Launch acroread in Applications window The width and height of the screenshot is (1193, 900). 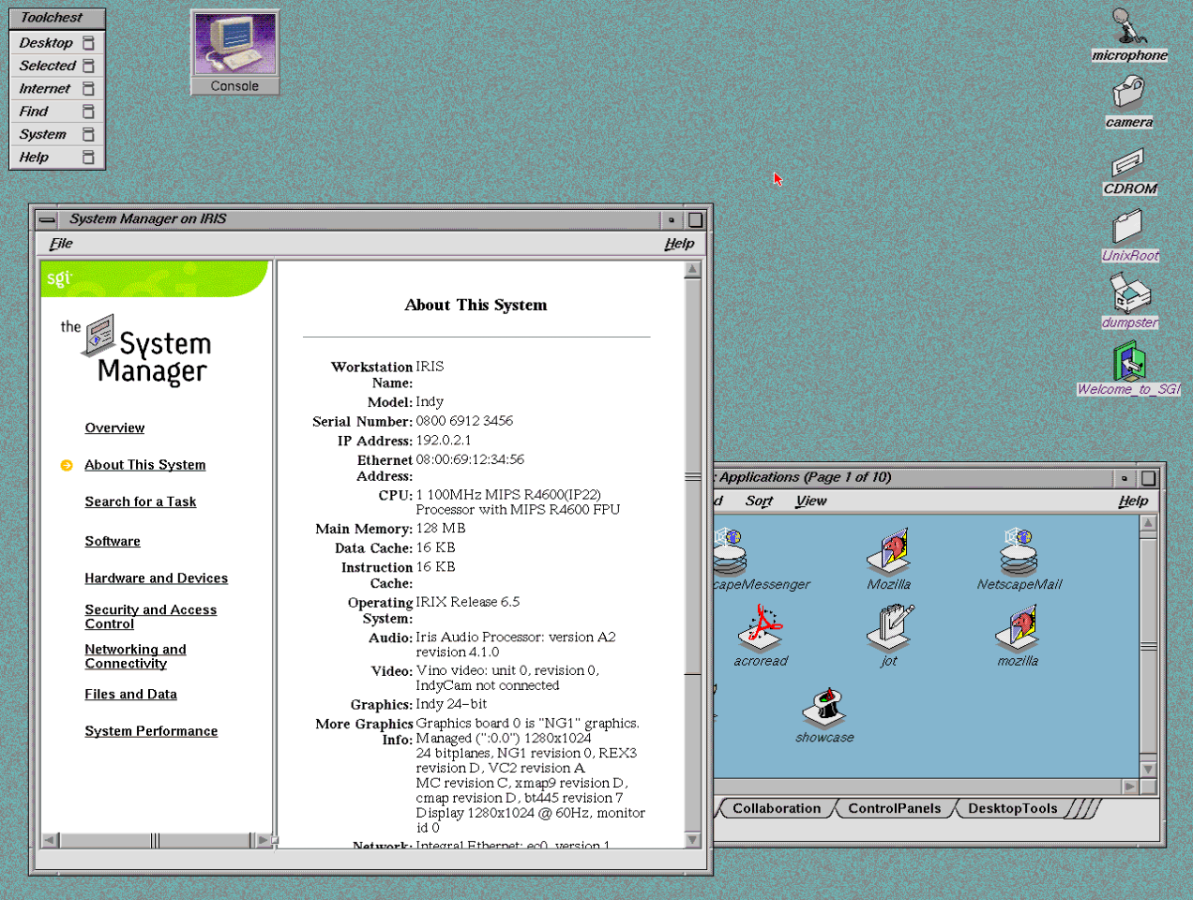click(x=760, y=636)
